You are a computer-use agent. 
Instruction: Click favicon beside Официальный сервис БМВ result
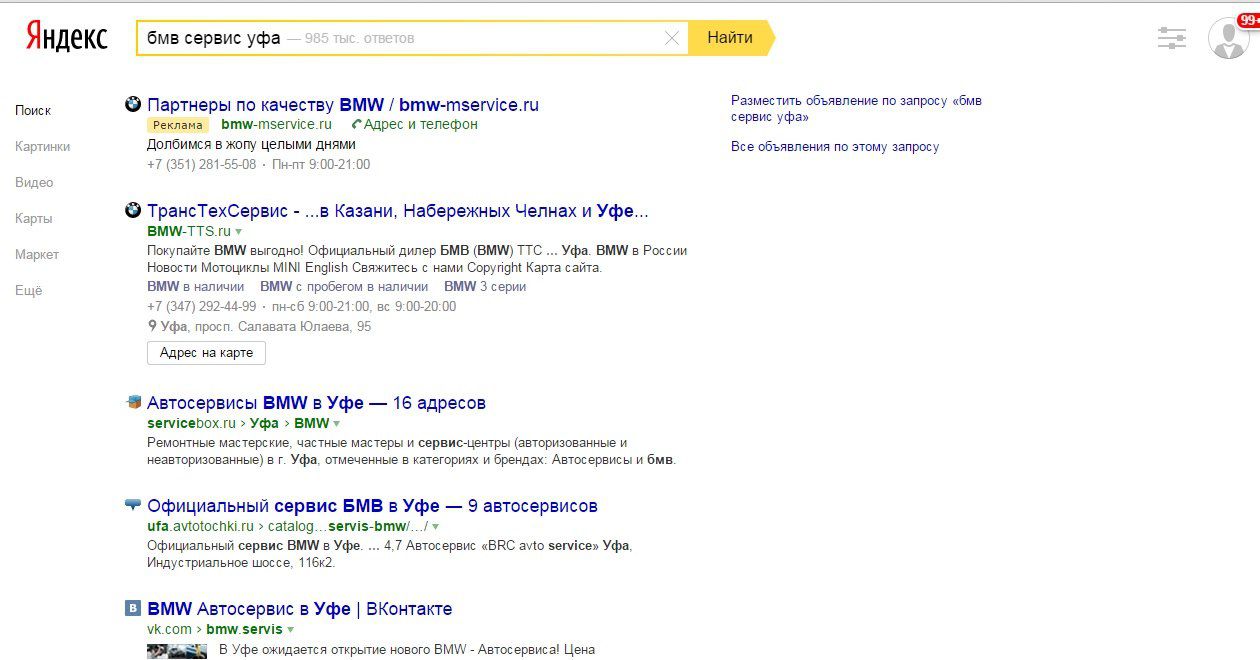[x=133, y=504]
